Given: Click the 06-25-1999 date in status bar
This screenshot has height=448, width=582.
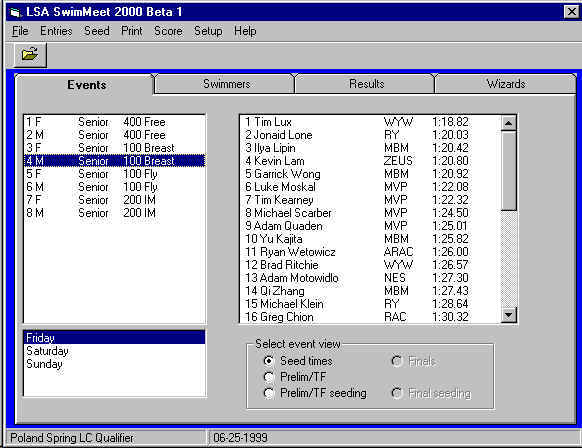Looking at the screenshot, I should [240, 438].
